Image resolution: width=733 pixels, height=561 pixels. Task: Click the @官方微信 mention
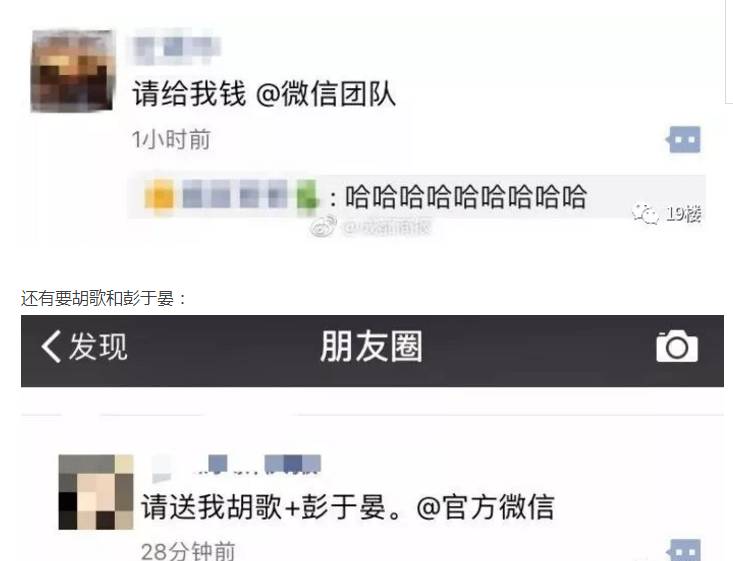tap(485, 507)
